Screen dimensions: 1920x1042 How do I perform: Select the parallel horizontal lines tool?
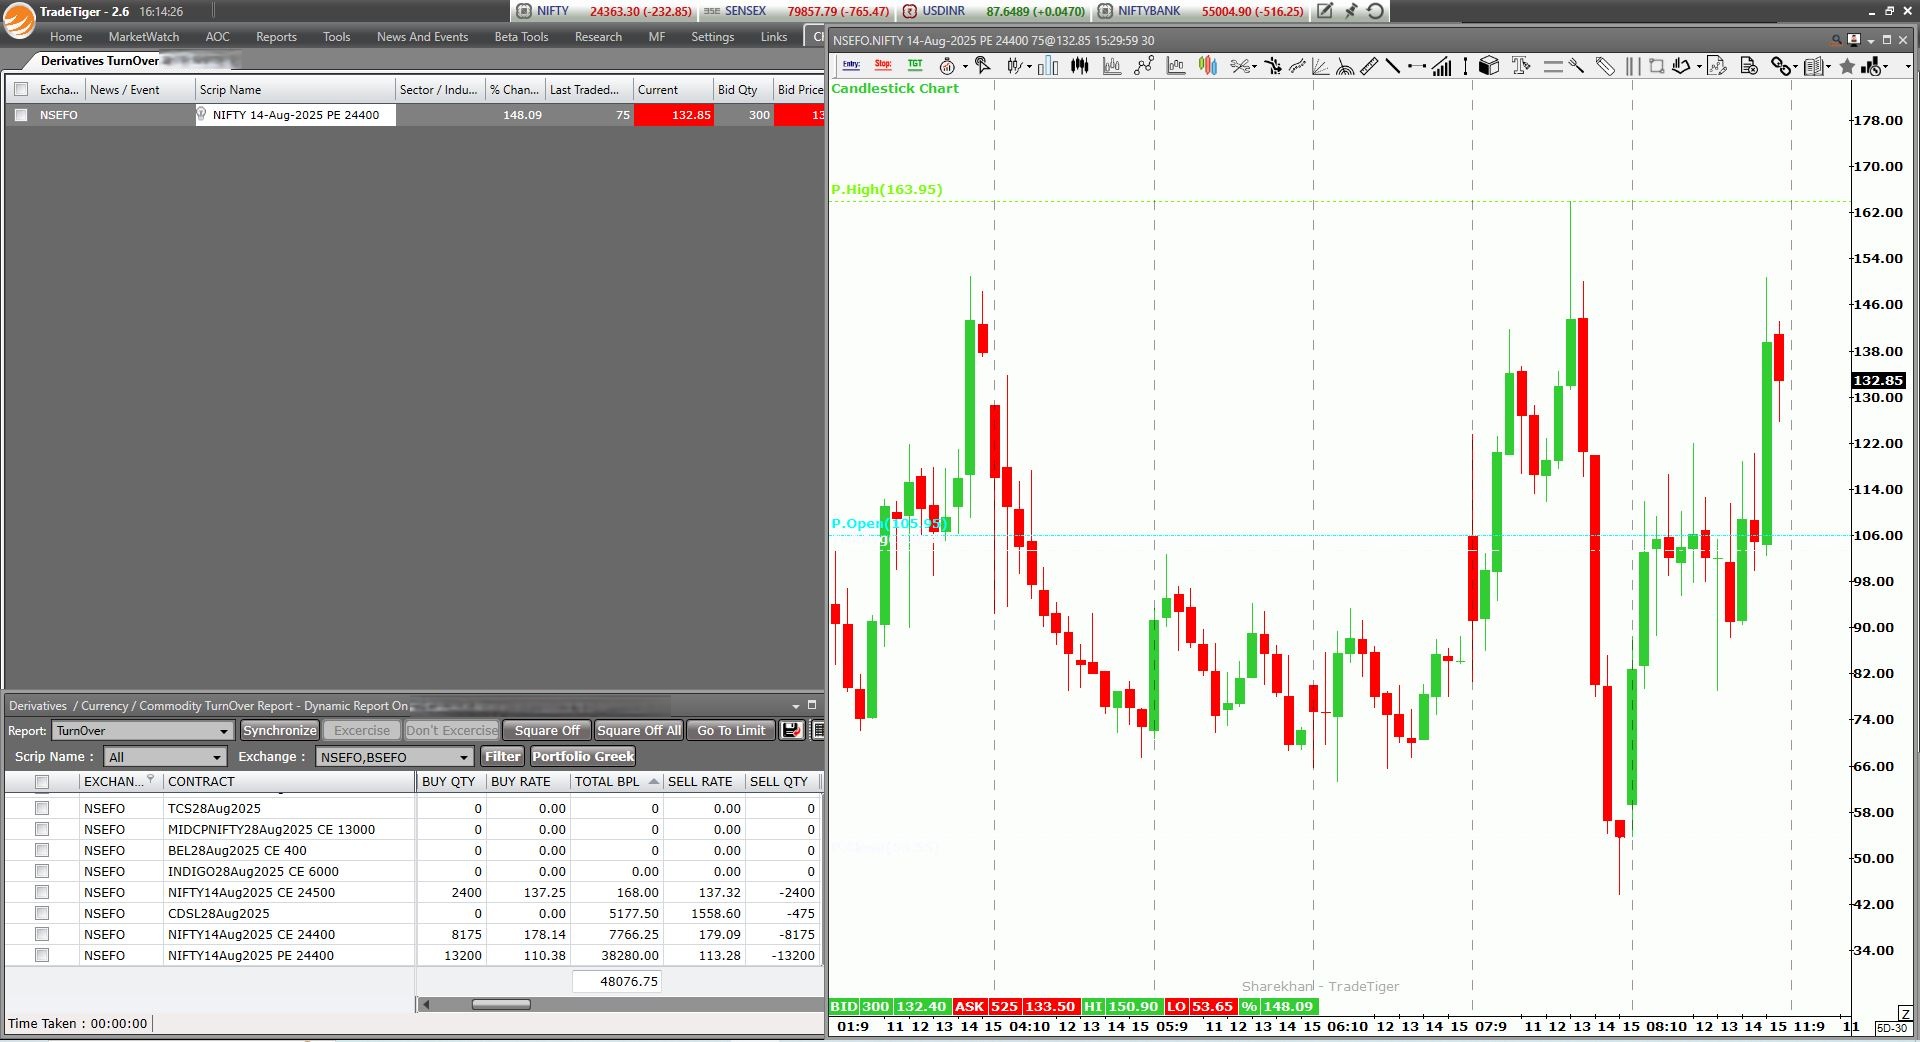[x=1553, y=66]
